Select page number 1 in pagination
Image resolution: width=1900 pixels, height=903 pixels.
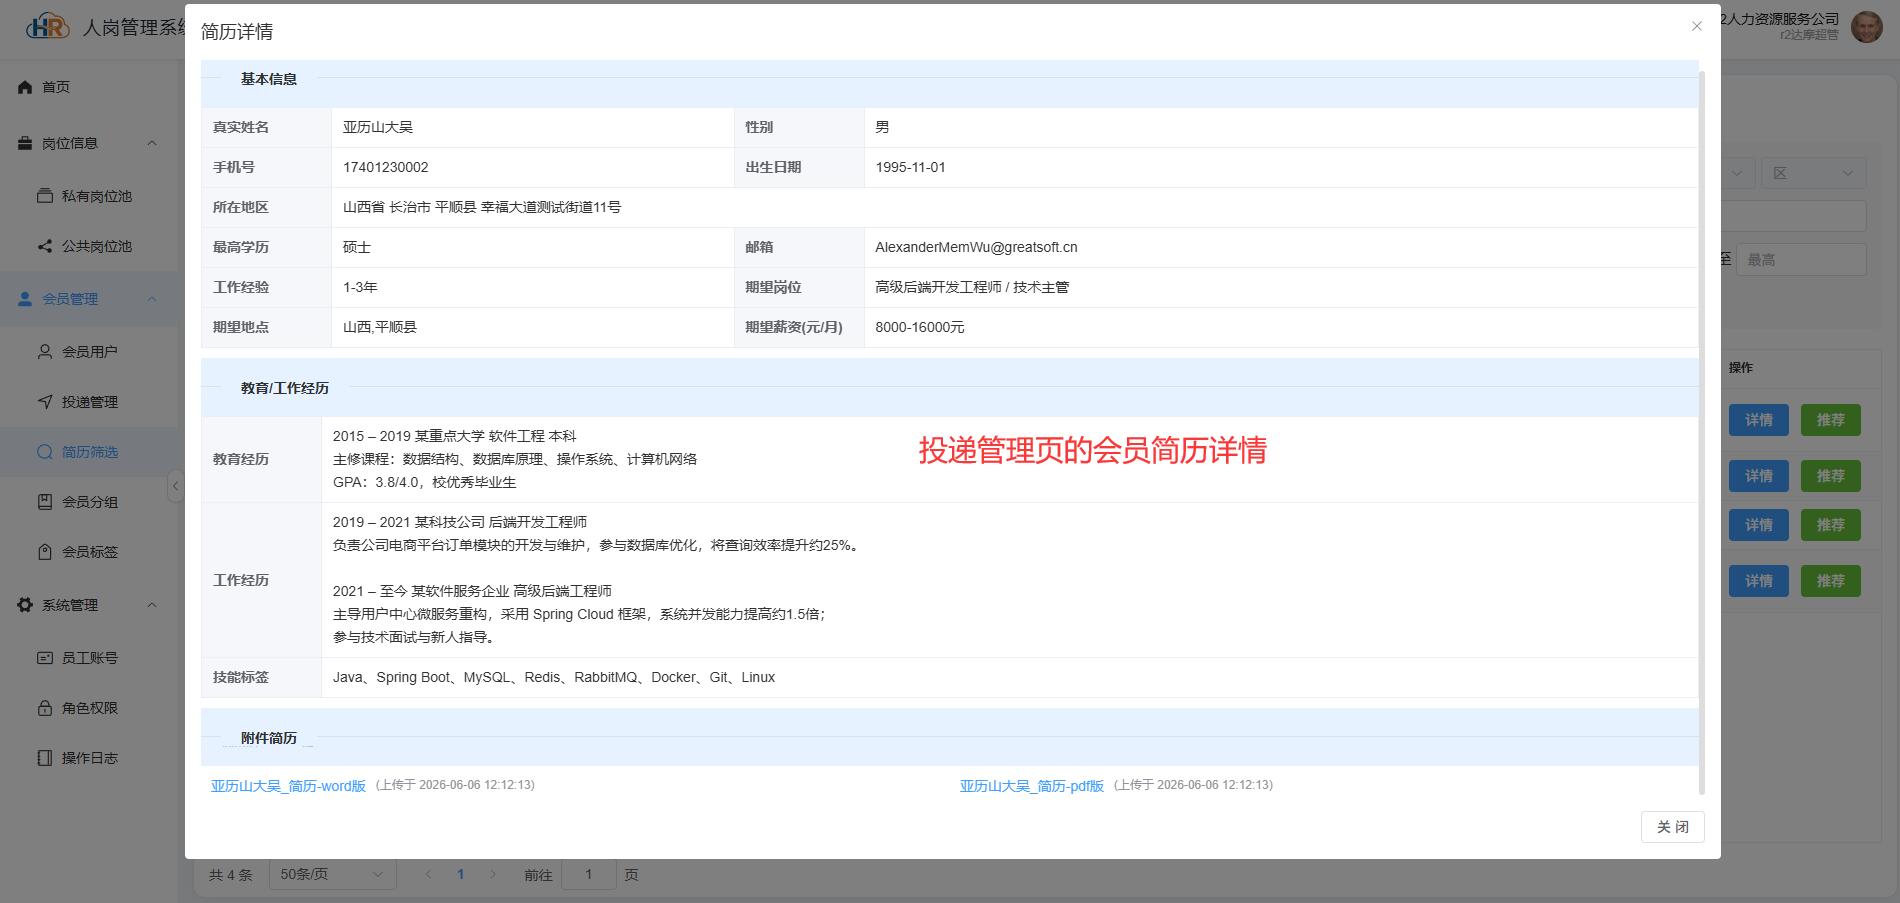(460, 874)
